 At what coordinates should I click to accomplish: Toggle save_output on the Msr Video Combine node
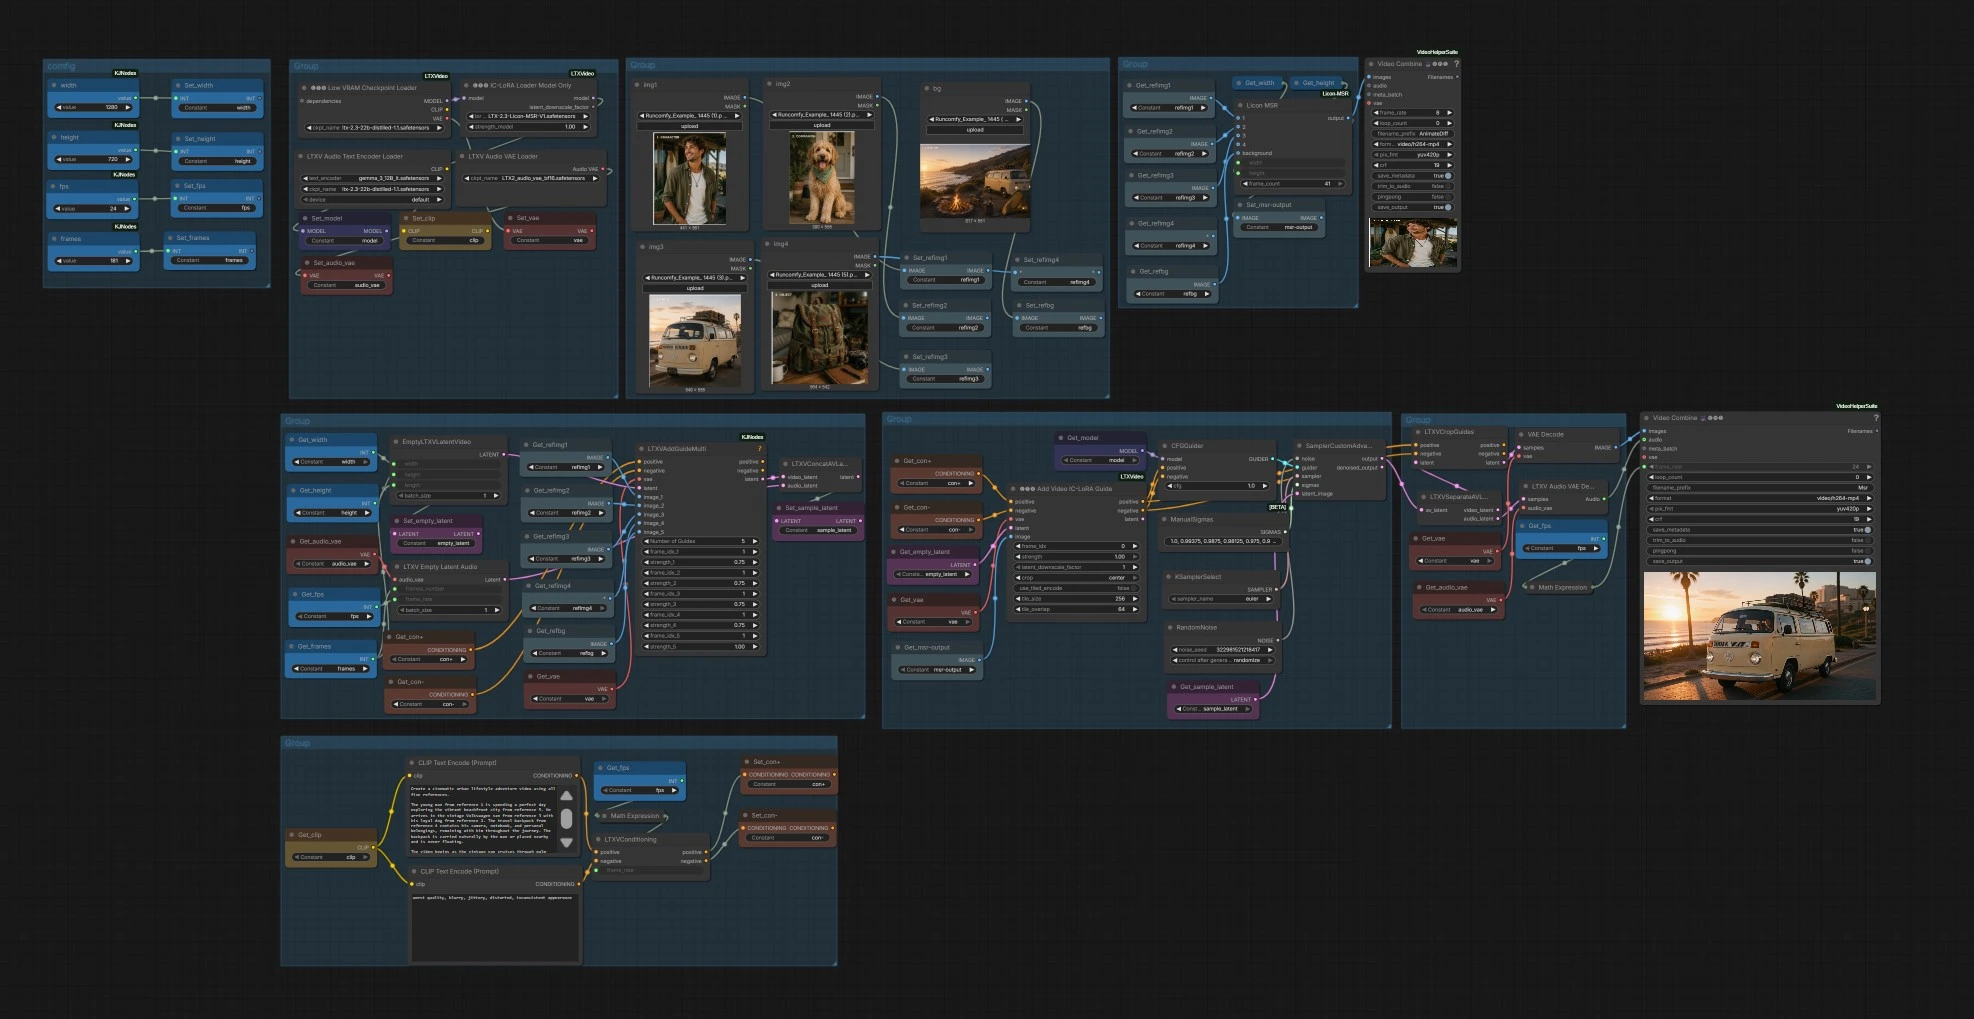pos(1759,561)
